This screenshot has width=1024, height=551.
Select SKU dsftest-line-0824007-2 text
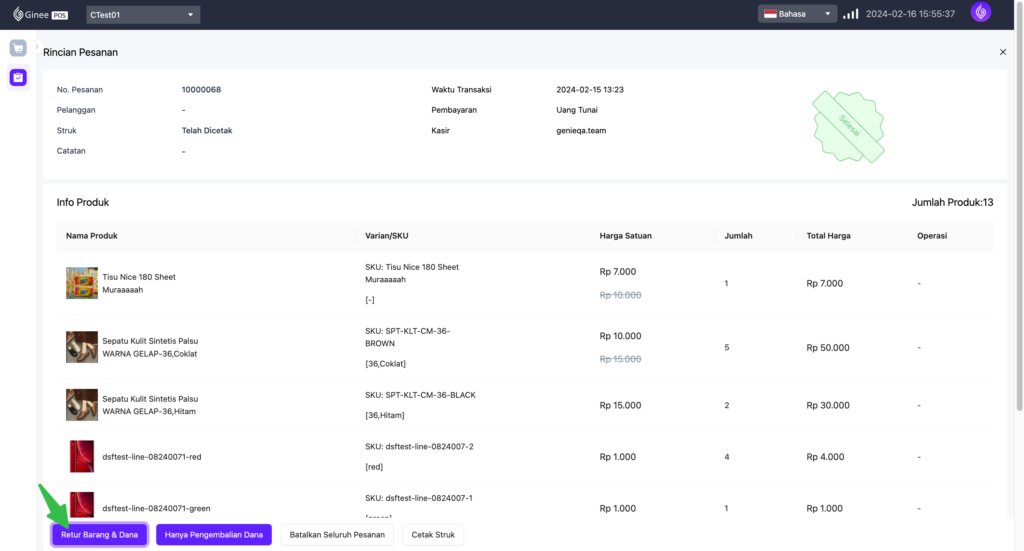click(x=419, y=447)
